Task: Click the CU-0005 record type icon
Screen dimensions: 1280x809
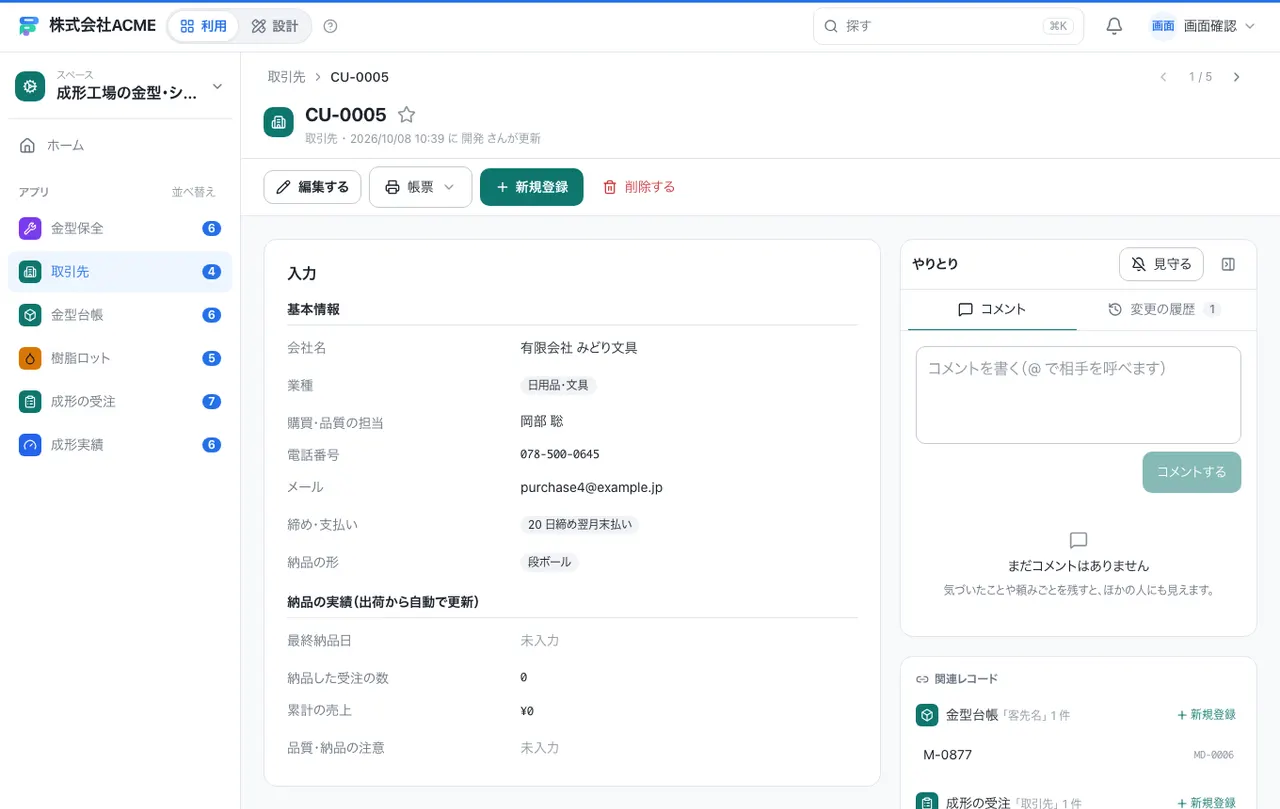Action: (x=279, y=122)
